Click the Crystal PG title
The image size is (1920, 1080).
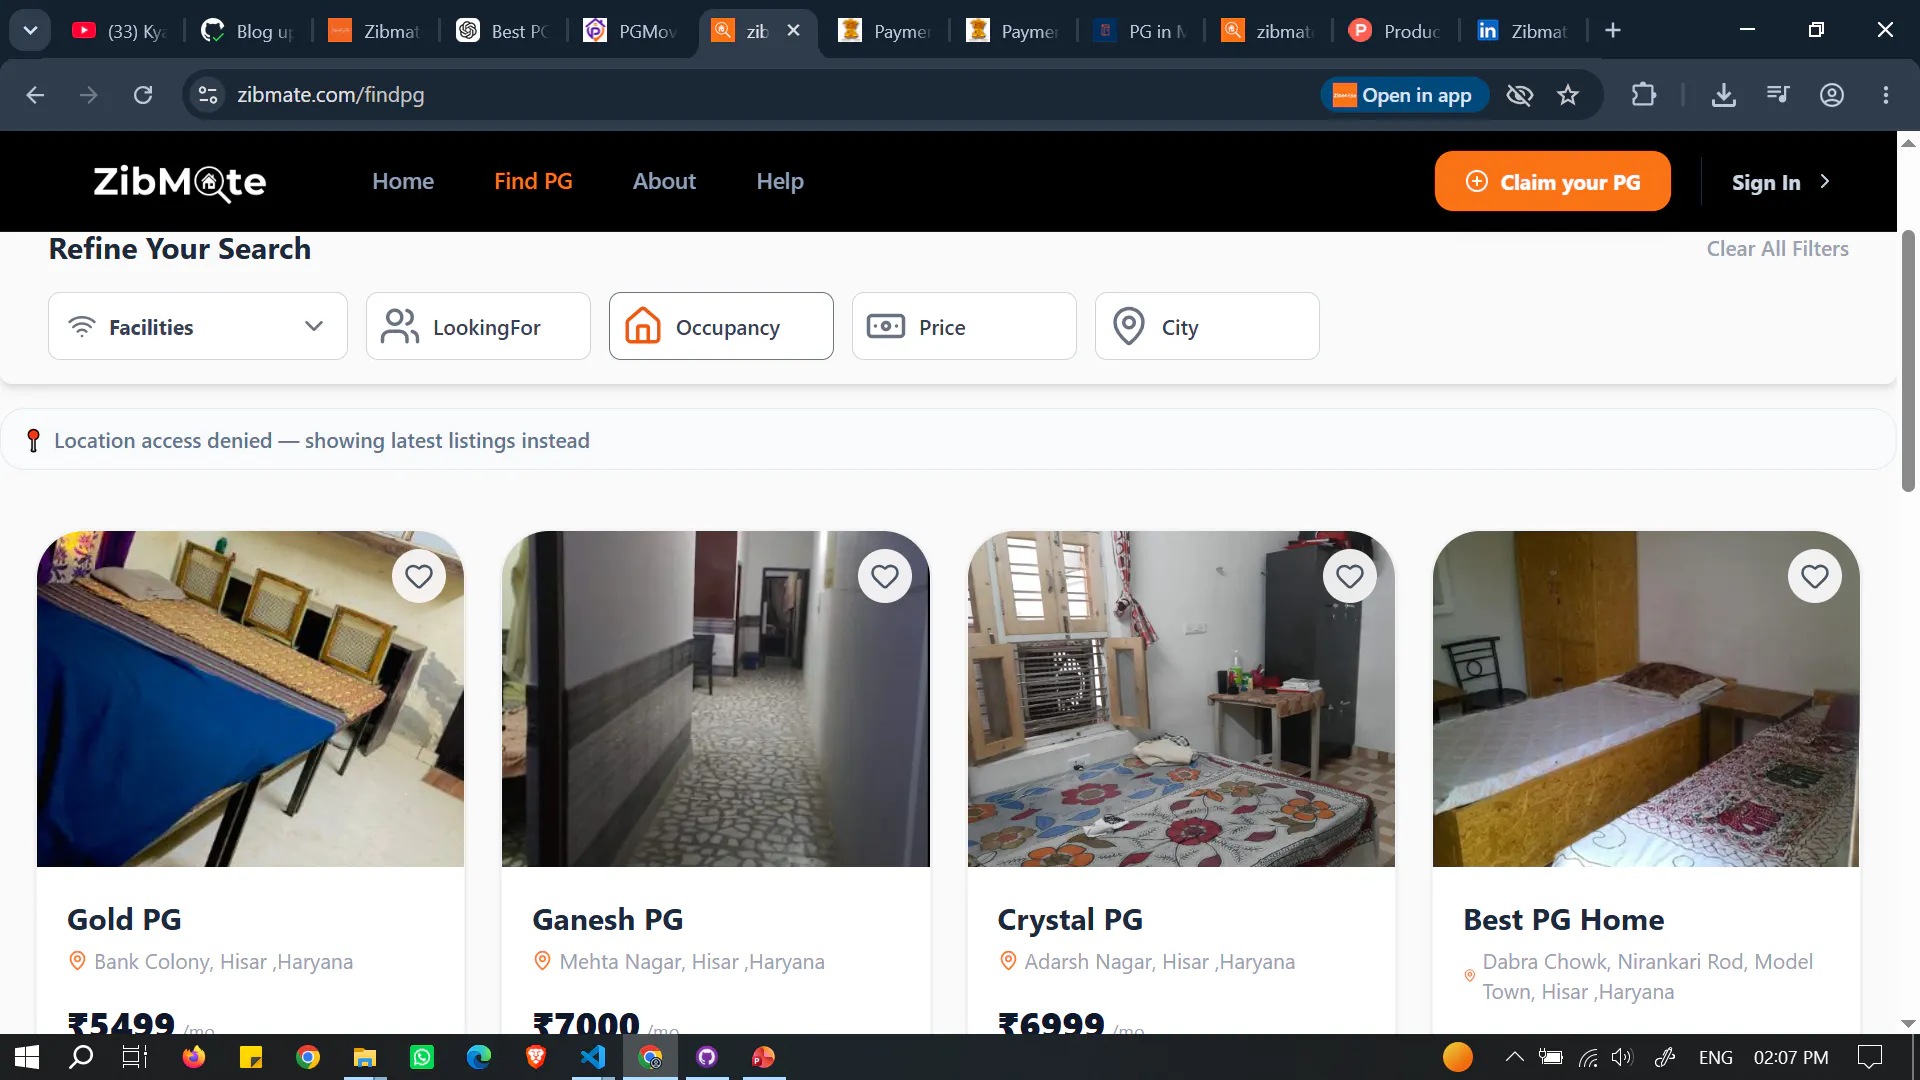pyautogui.click(x=1070, y=919)
